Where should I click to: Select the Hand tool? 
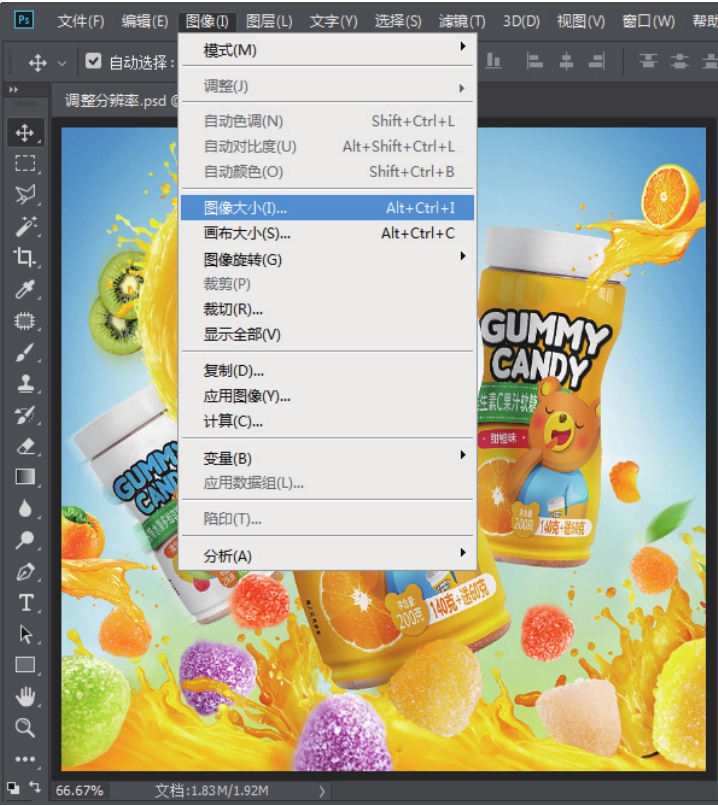(x=25, y=697)
